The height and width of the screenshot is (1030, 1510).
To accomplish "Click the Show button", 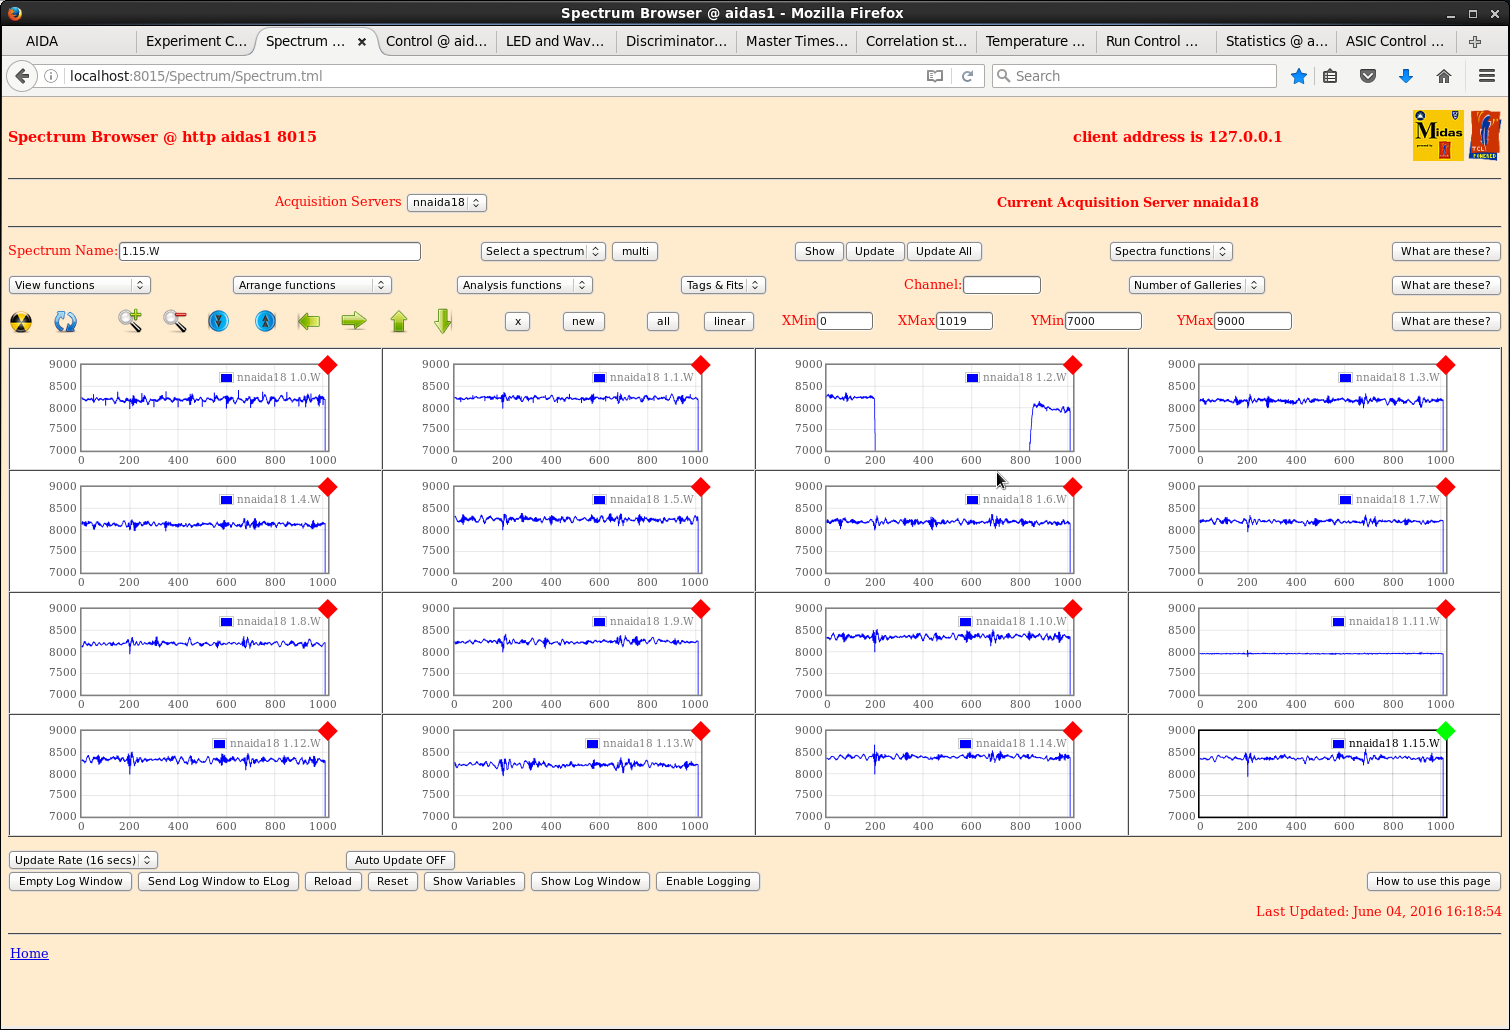I will point(820,251).
